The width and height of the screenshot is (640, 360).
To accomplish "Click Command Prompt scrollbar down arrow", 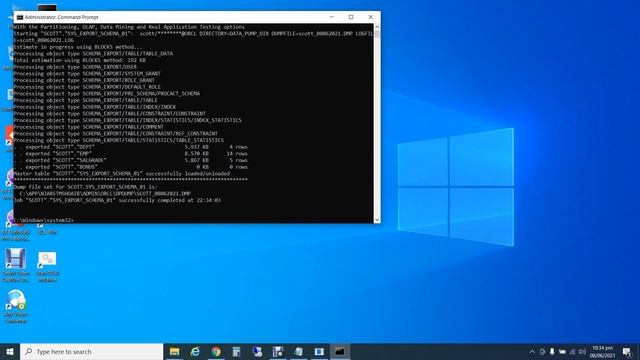I will (x=377, y=220).
